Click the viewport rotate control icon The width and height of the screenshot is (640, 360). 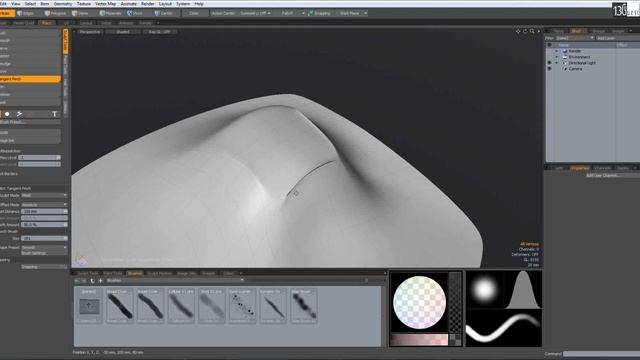pos(525,31)
